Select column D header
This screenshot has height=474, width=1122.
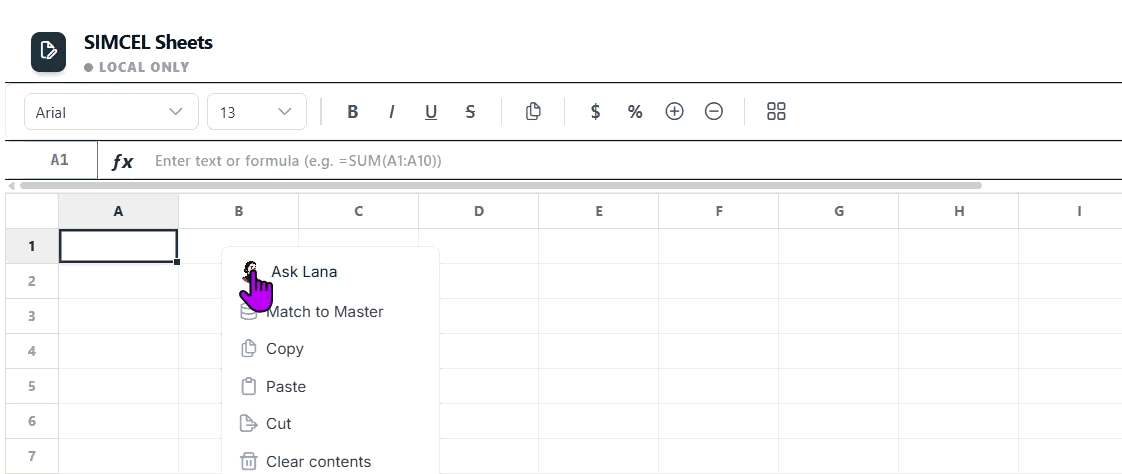(x=479, y=211)
